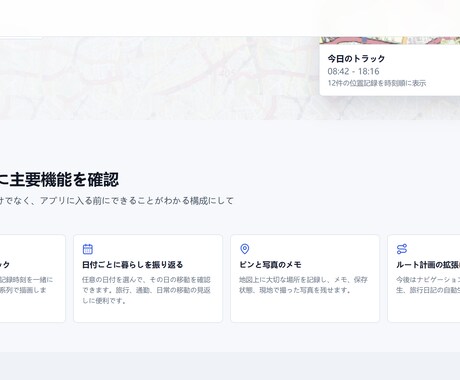The width and height of the screenshot is (460, 380).
Task: Click the description starting 今後はナビゲーション
Action: pos(428,285)
